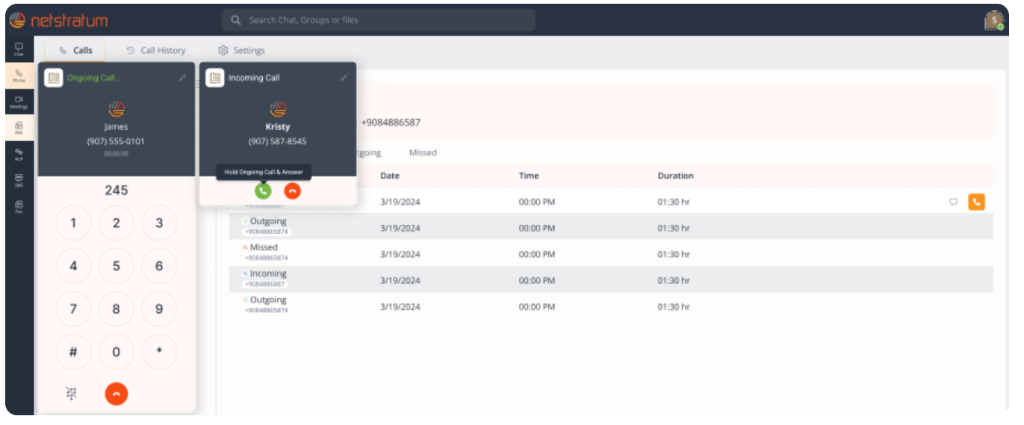Open the SMS sidebar icon
1024x425 pixels.
tap(18, 180)
